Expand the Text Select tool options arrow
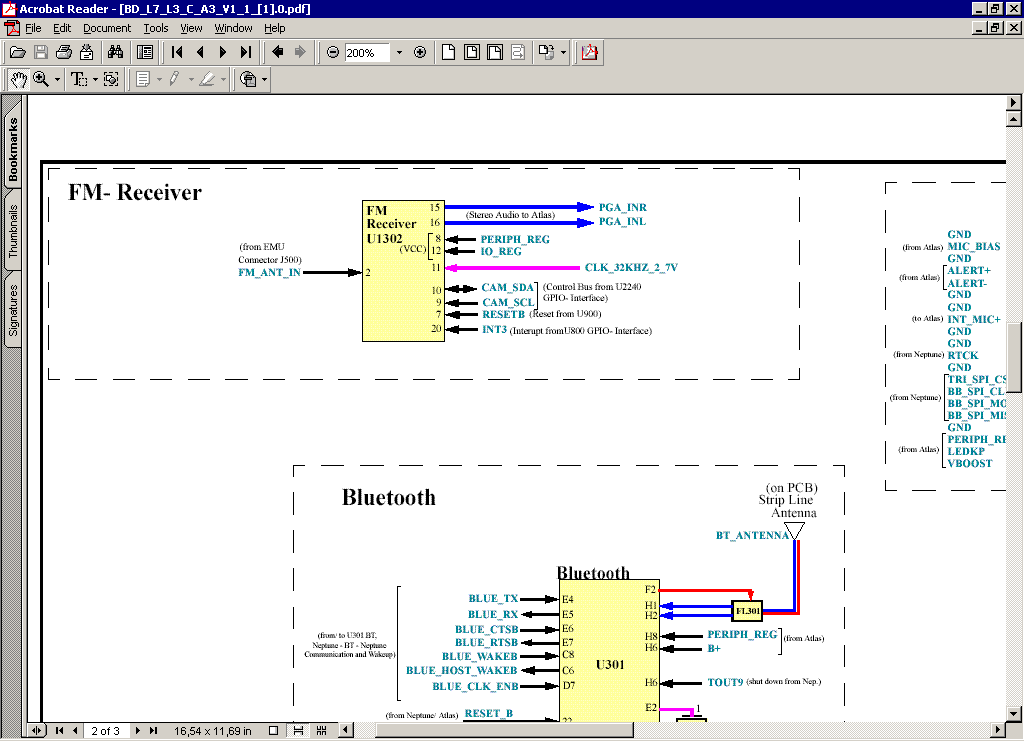Image resolution: width=1024 pixels, height=742 pixels. point(95,80)
